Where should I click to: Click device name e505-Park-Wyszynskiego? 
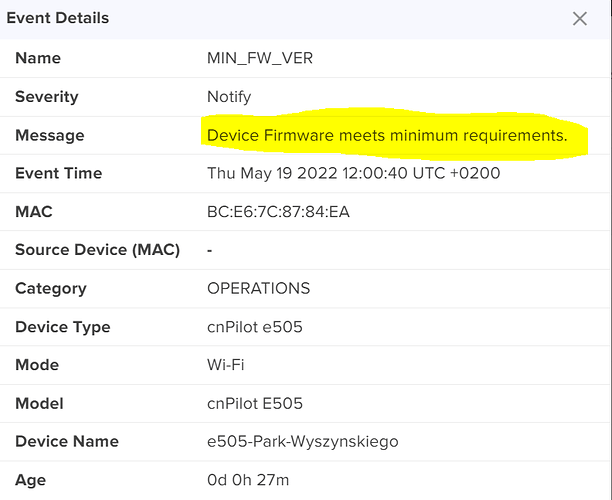[303, 441]
